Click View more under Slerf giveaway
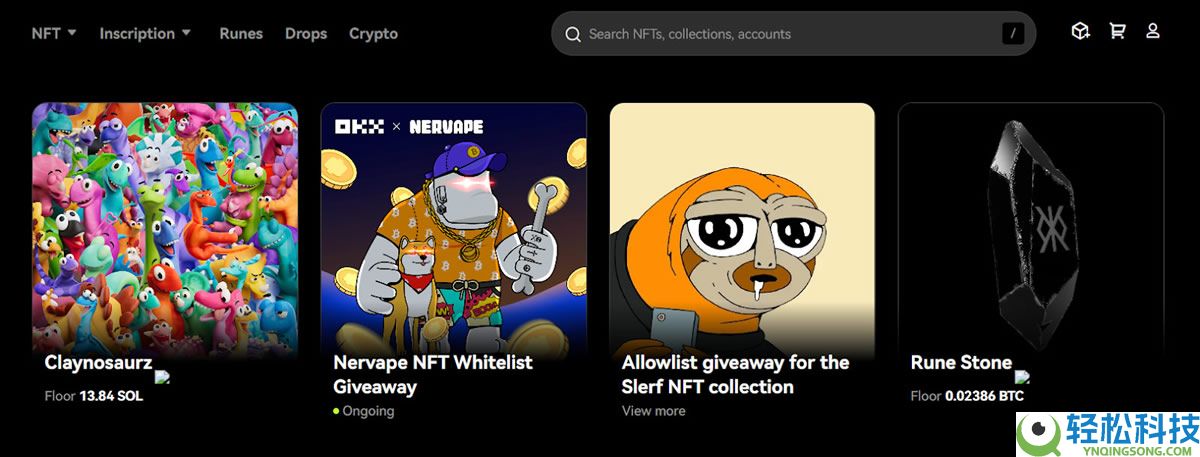 tap(654, 411)
